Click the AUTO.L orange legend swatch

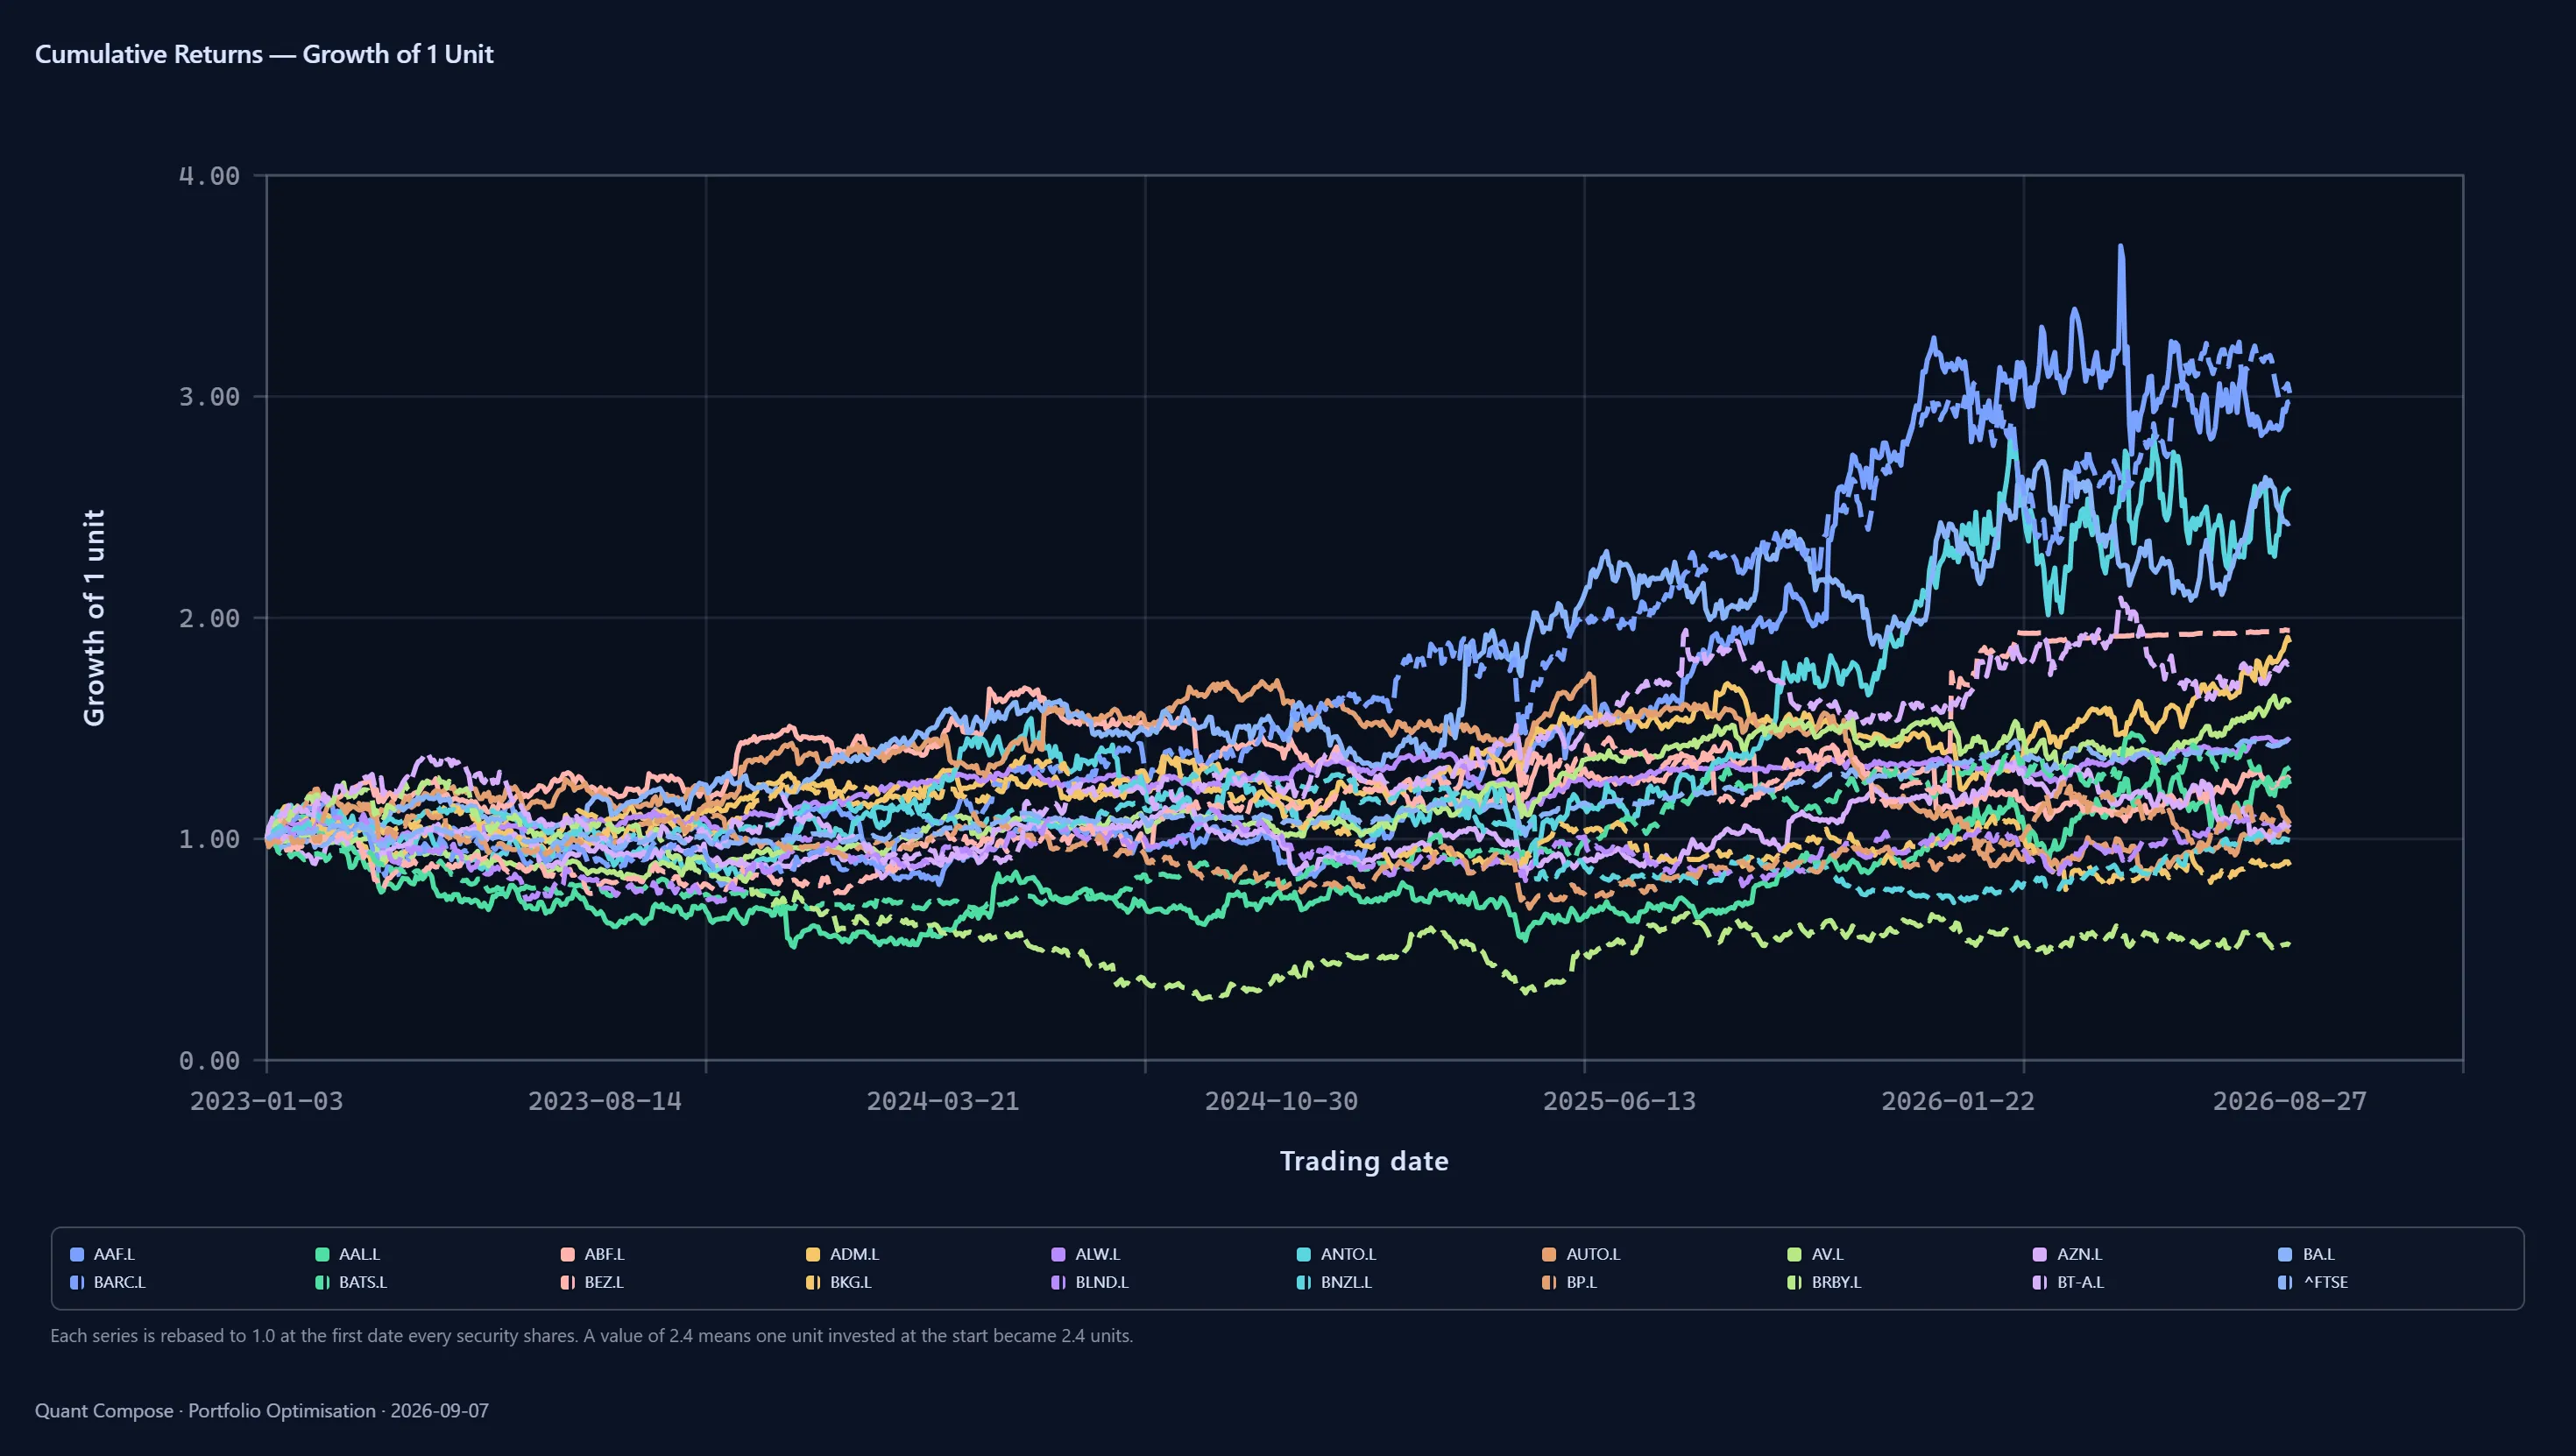point(1549,1254)
